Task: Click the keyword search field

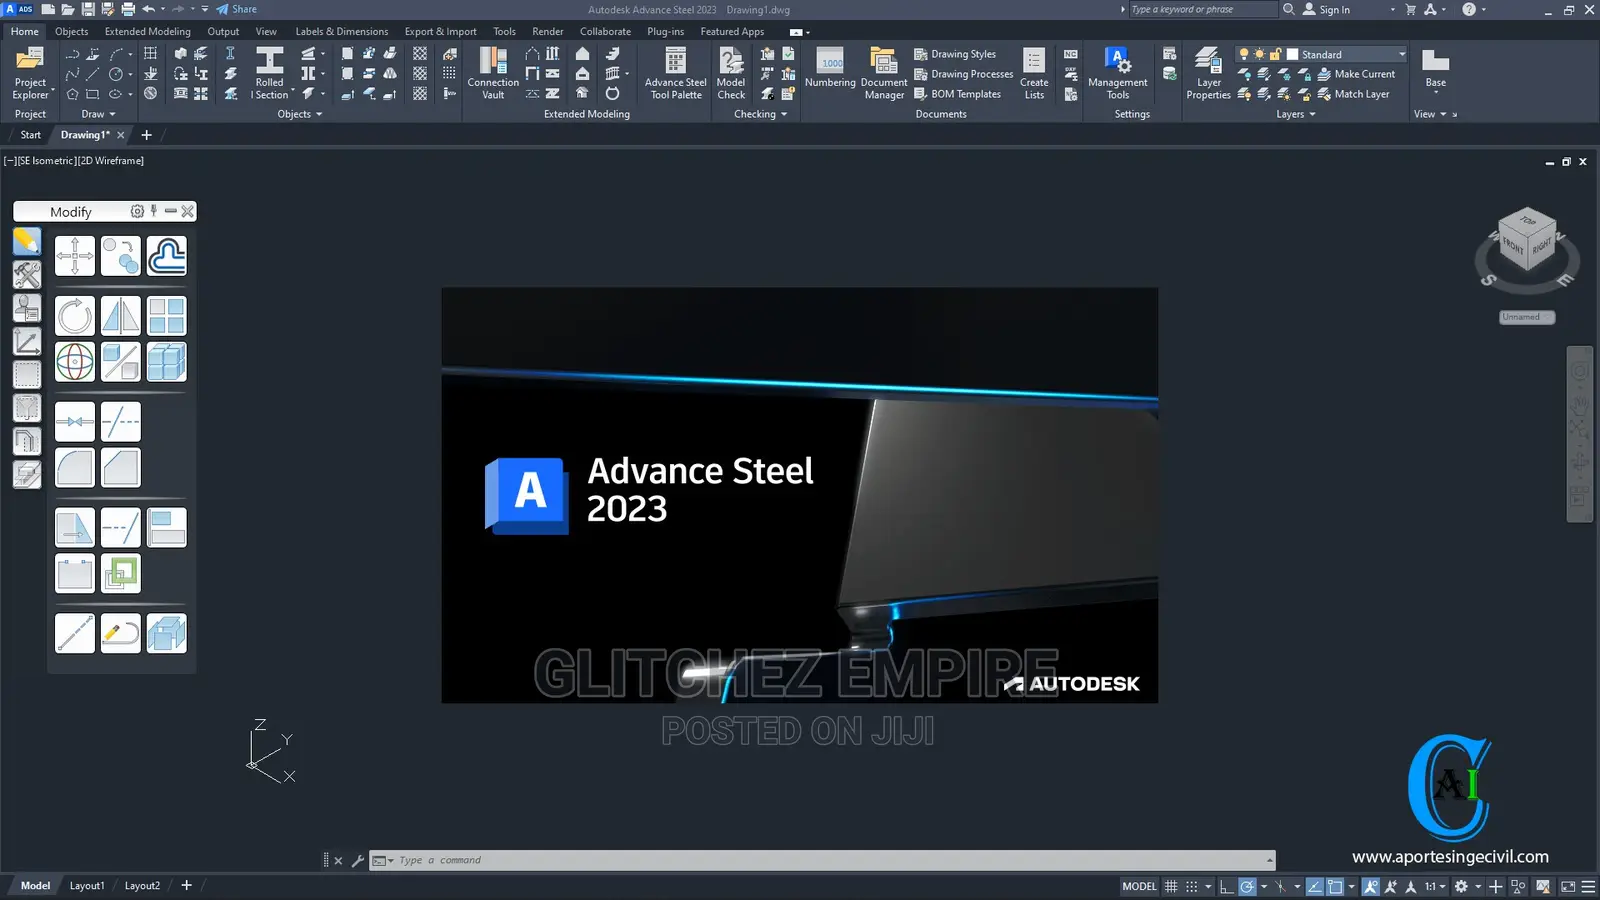Action: click(x=1202, y=9)
